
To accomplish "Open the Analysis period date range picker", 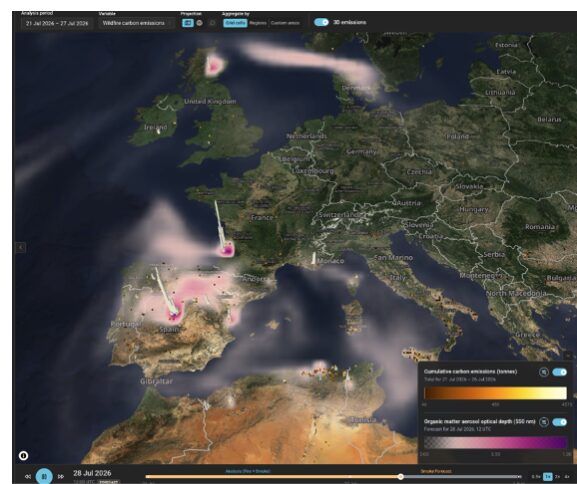I will pos(57,23).
